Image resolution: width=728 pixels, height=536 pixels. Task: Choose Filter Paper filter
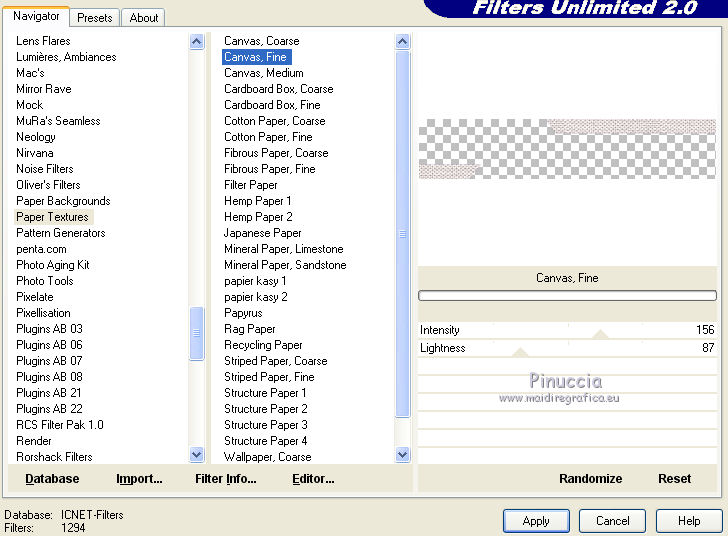[251, 185]
